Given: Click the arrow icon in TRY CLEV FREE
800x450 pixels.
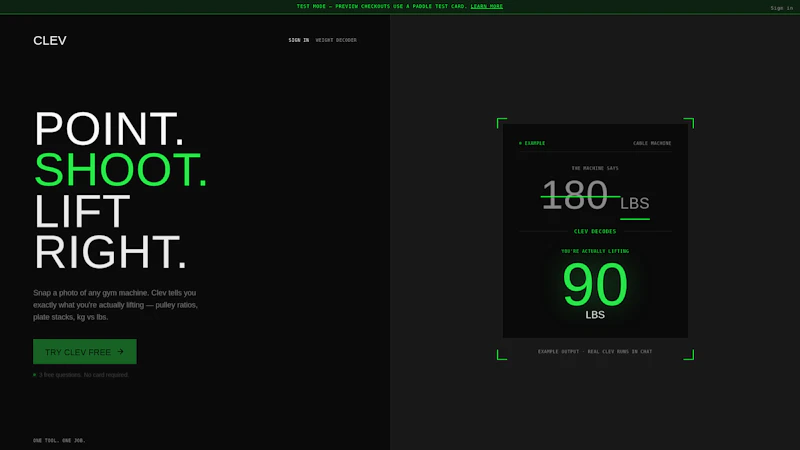Looking at the screenshot, I should coord(120,352).
